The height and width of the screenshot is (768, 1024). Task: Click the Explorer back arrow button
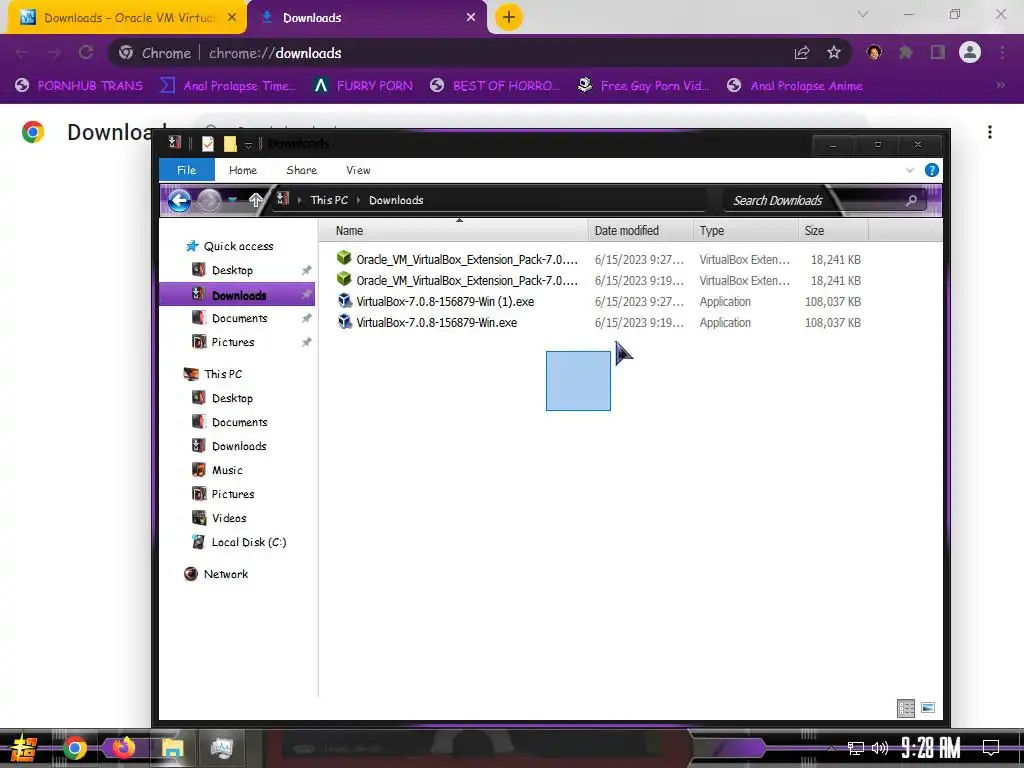click(x=180, y=200)
